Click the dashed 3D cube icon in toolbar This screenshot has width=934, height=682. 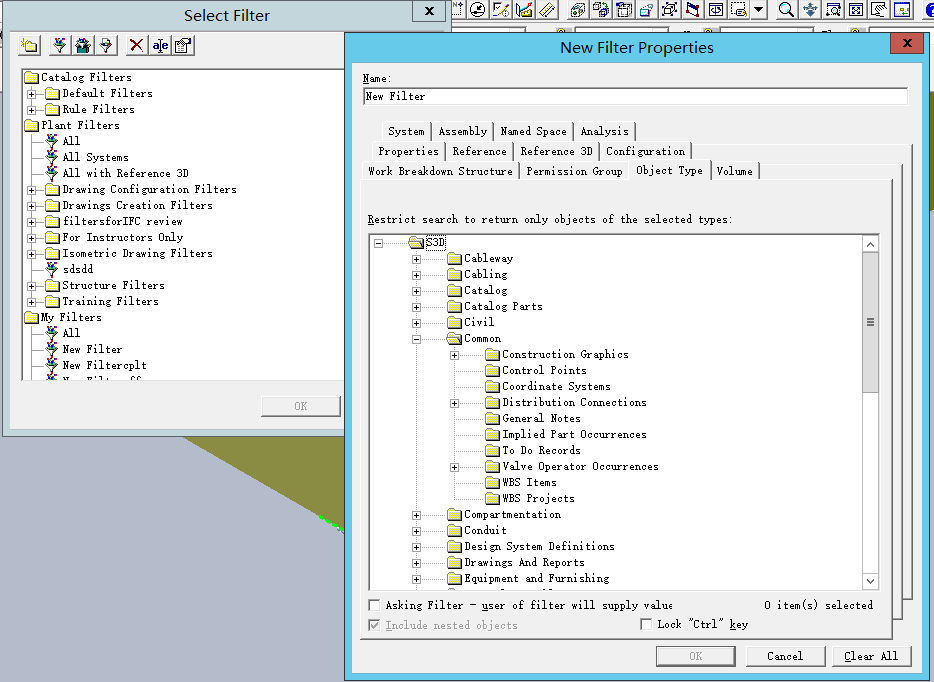tap(577, 10)
